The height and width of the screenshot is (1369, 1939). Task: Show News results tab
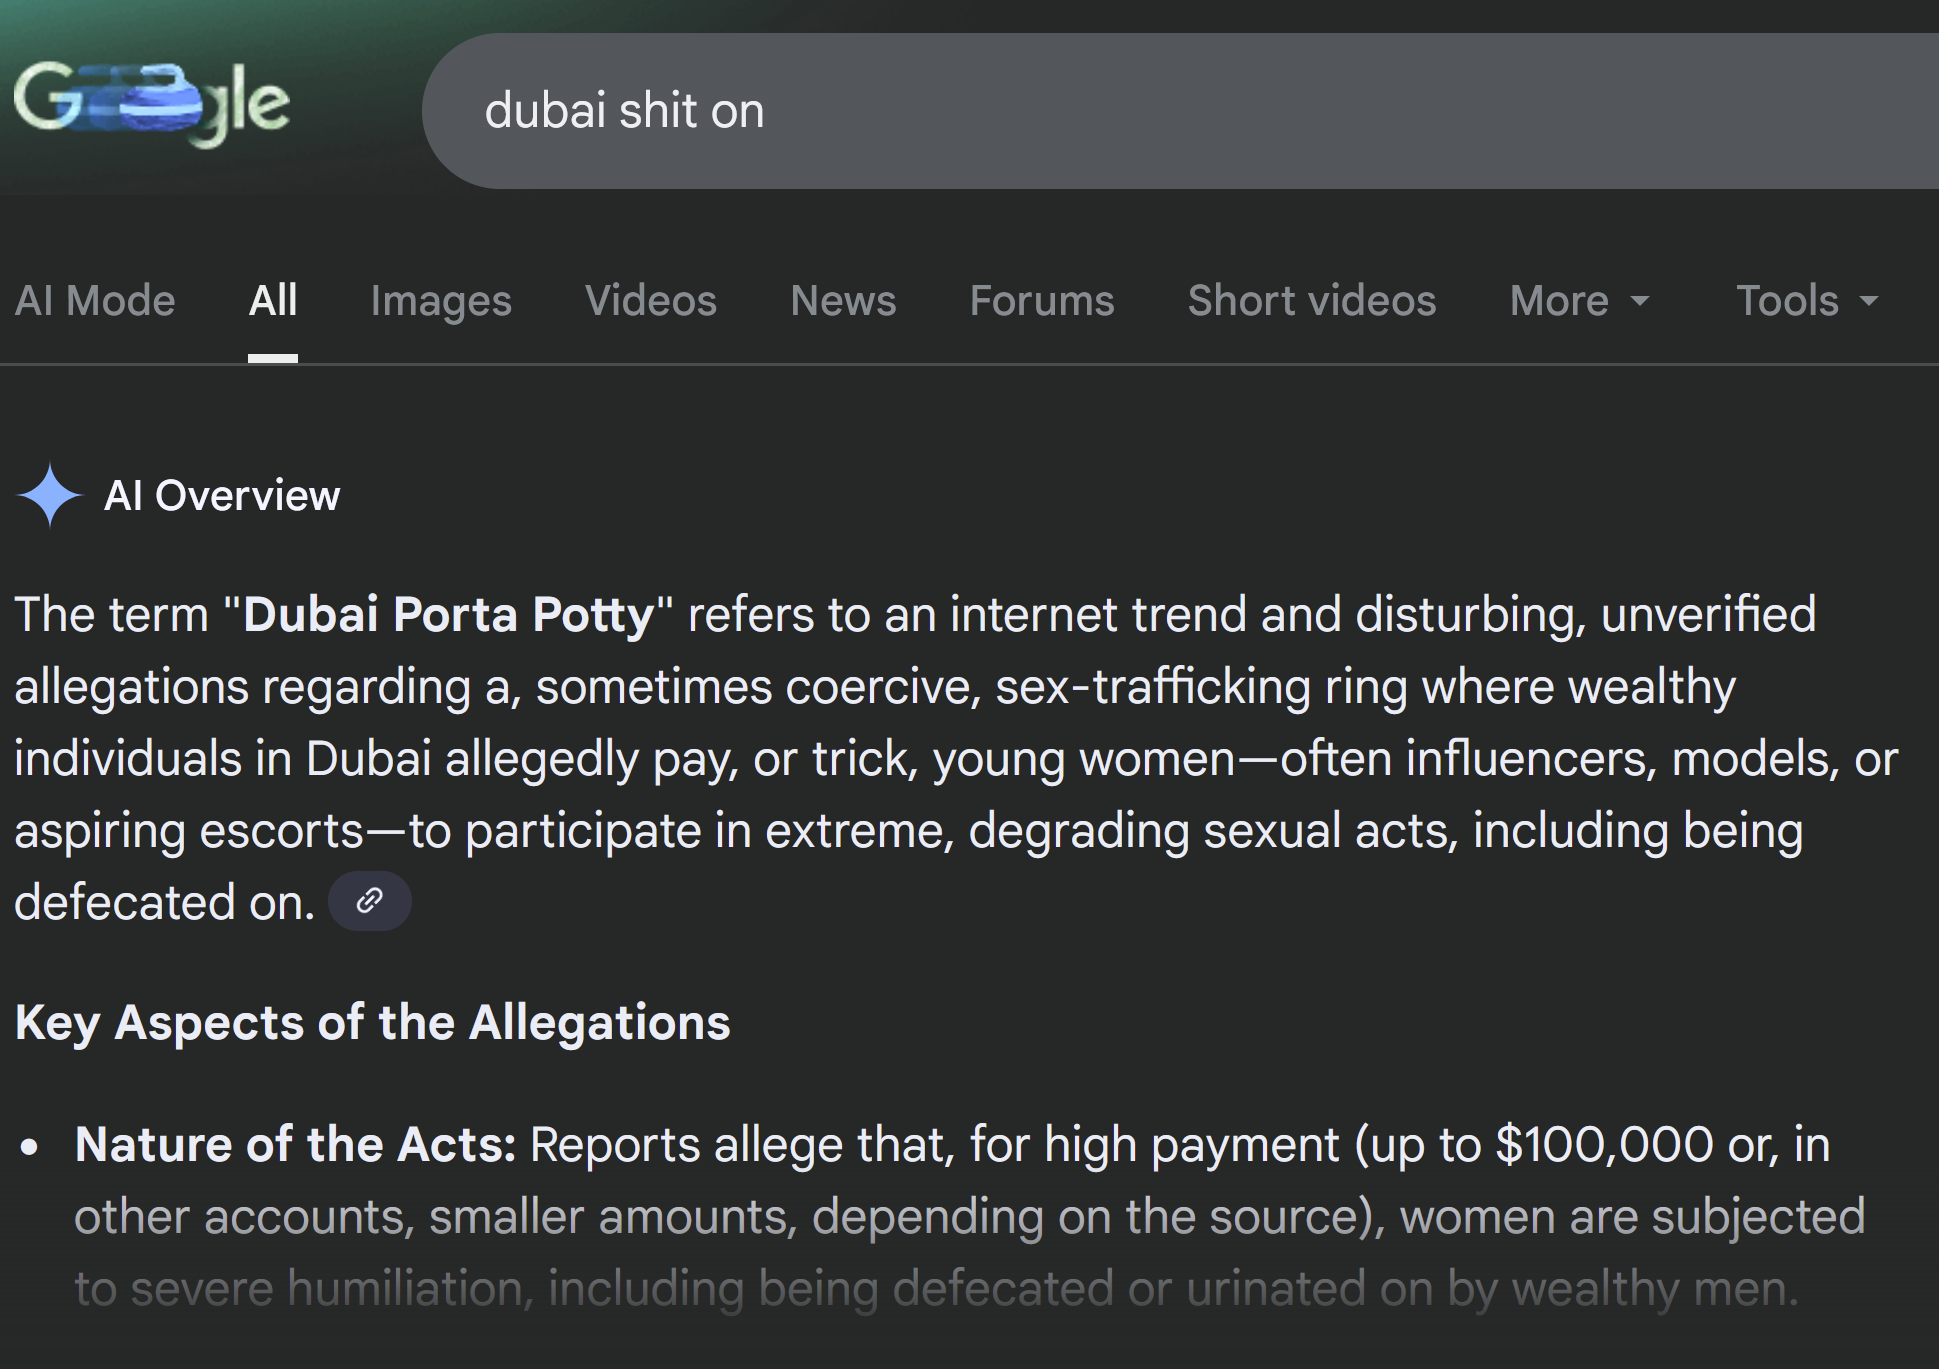pos(843,301)
